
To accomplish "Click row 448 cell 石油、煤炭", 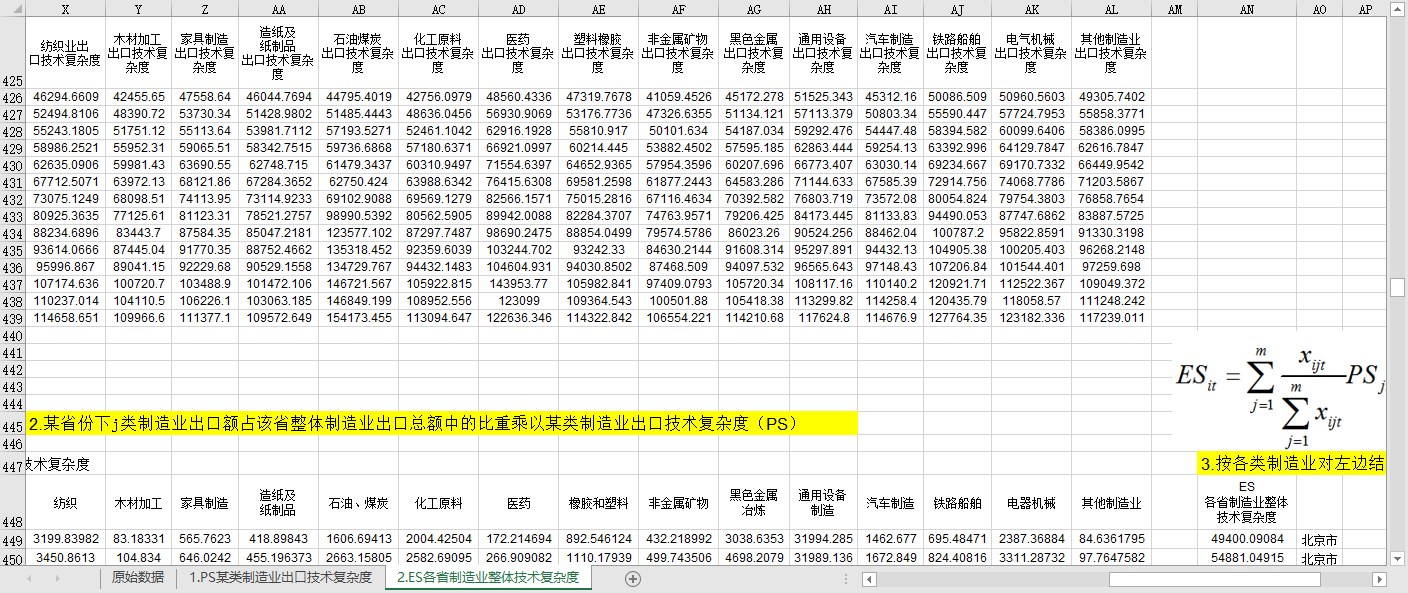I will (x=359, y=503).
